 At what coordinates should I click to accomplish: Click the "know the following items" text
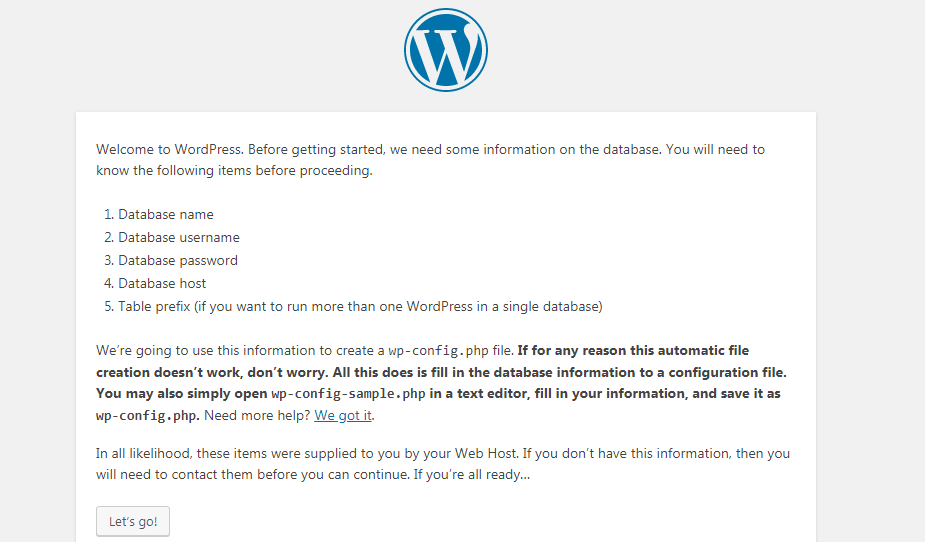(184, 170)
